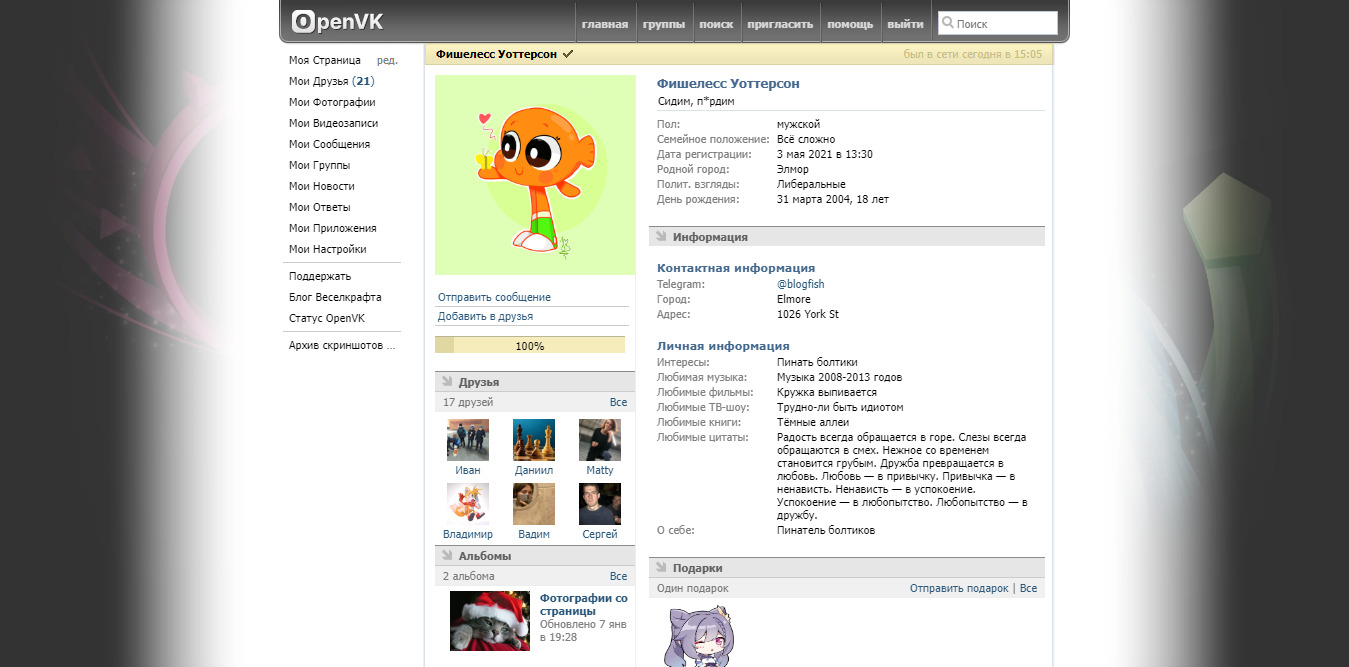Open the группы menu item

tap(664, 24)
